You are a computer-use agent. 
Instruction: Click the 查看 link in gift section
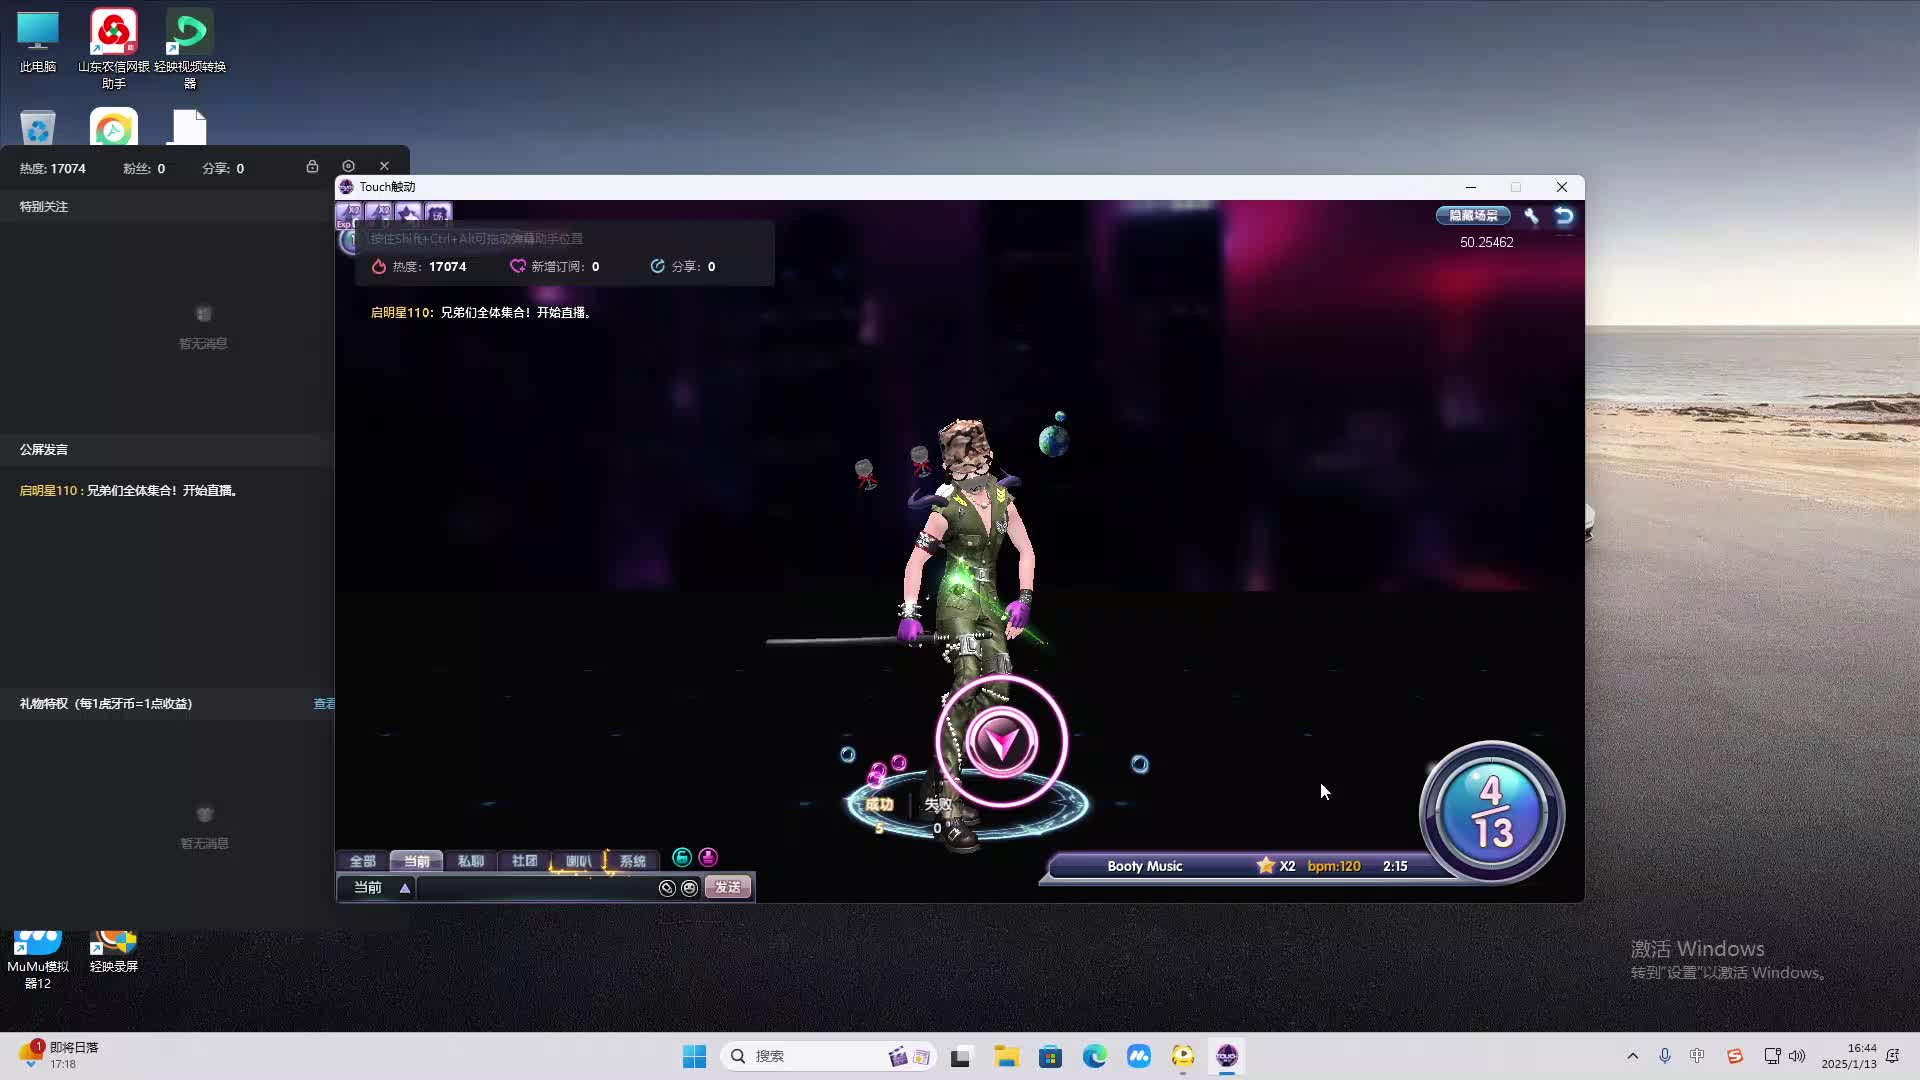click(x=324, y=704)
